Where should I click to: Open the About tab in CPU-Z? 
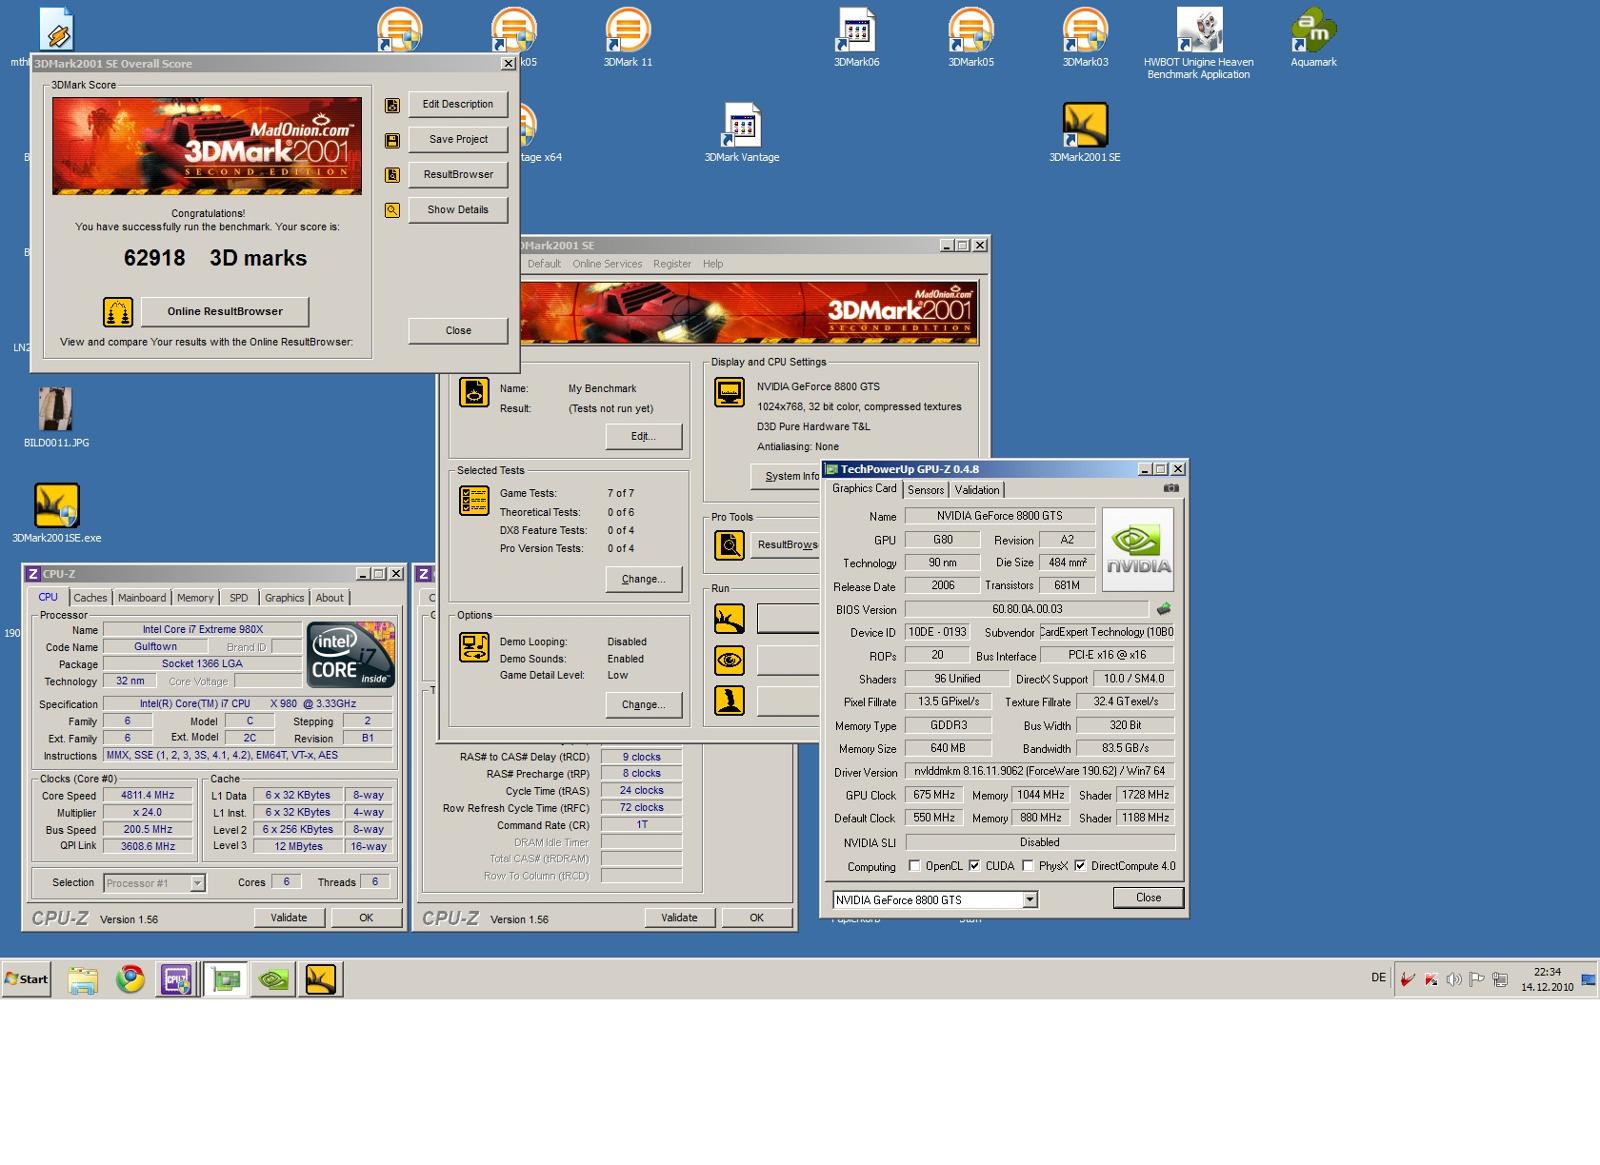point(329,598)
